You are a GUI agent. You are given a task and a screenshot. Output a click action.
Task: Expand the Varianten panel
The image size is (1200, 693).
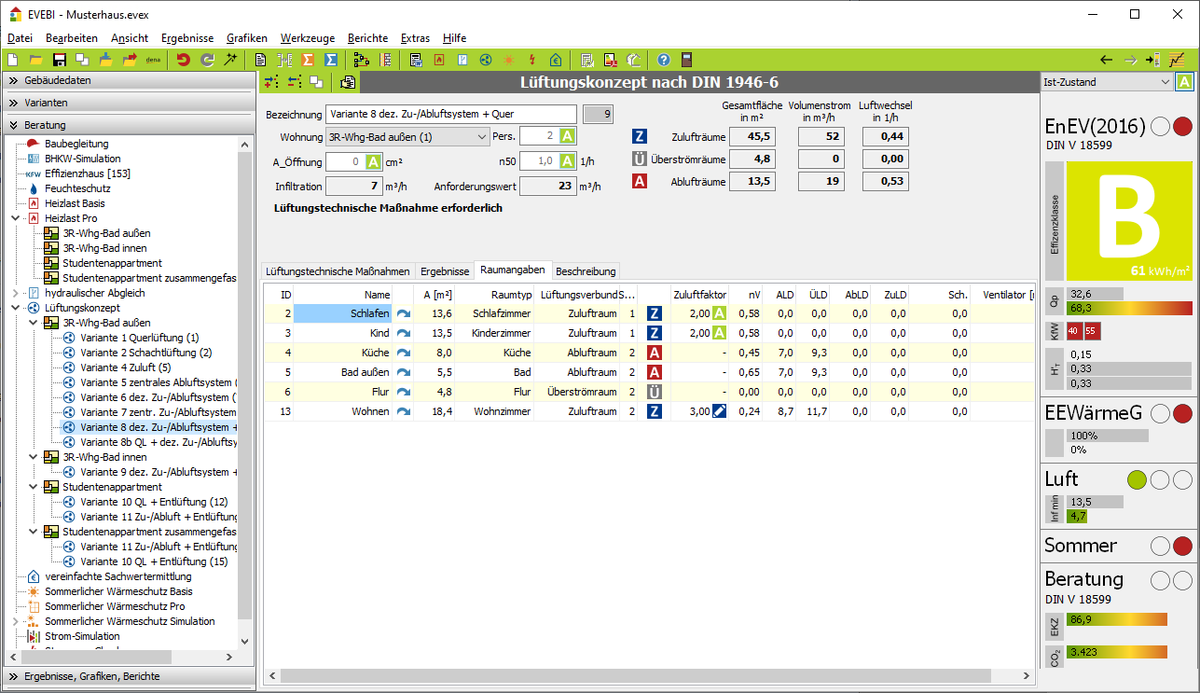[x=128, y=103]
